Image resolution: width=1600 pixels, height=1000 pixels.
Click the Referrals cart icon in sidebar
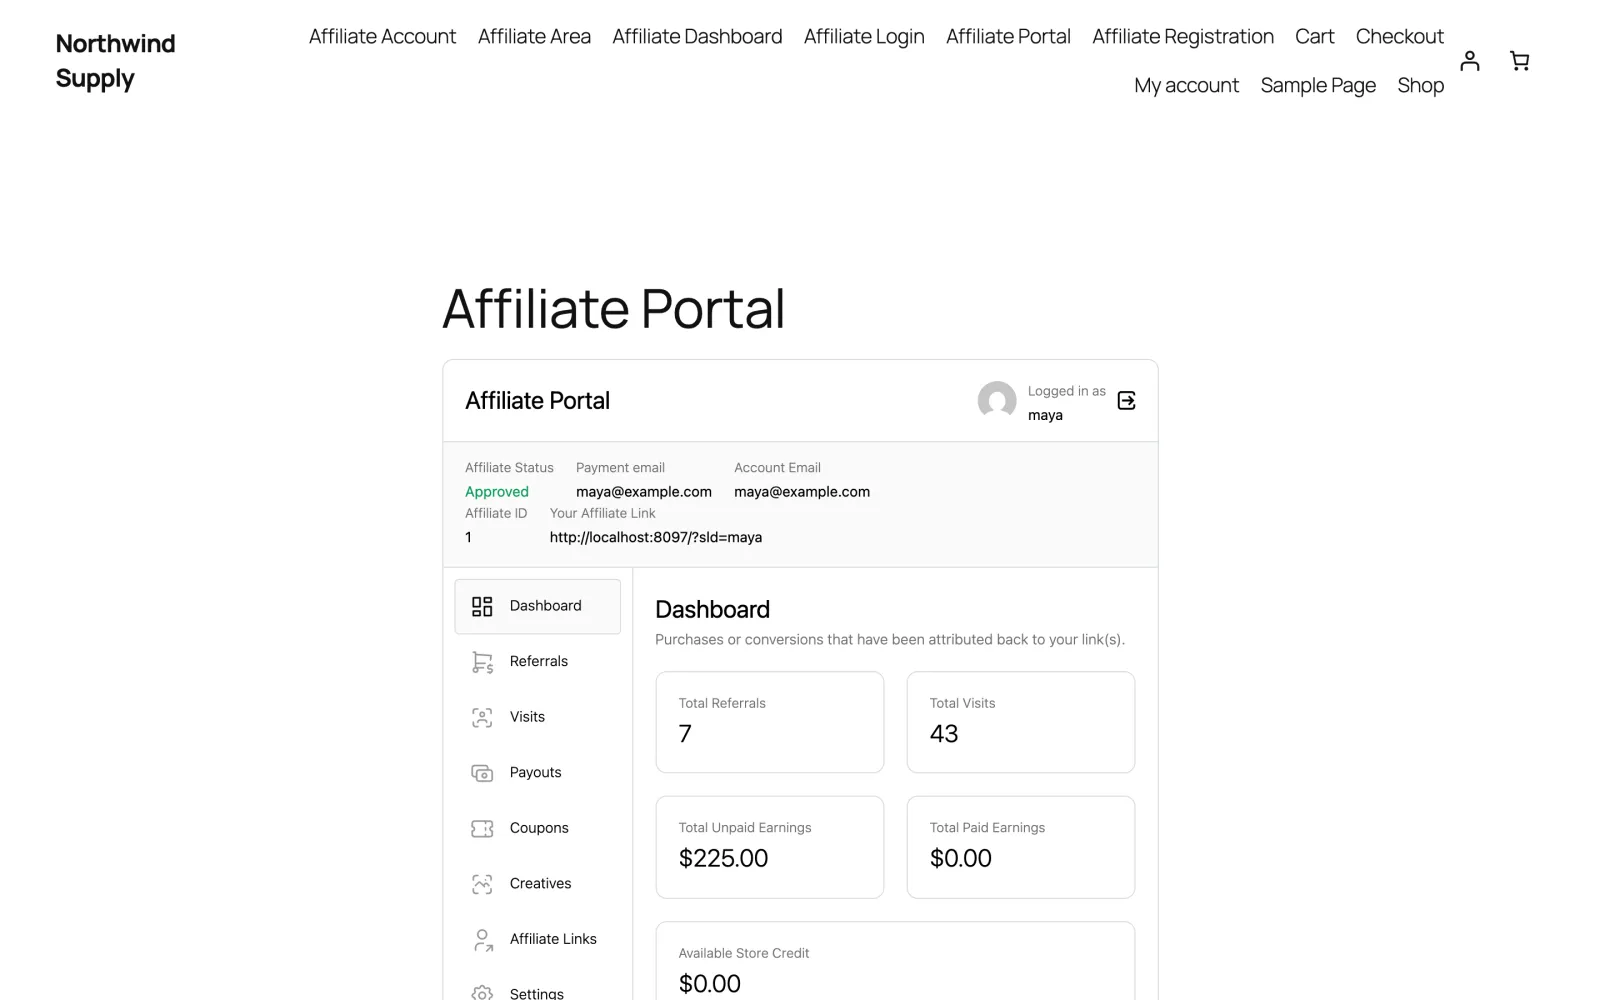482,662
